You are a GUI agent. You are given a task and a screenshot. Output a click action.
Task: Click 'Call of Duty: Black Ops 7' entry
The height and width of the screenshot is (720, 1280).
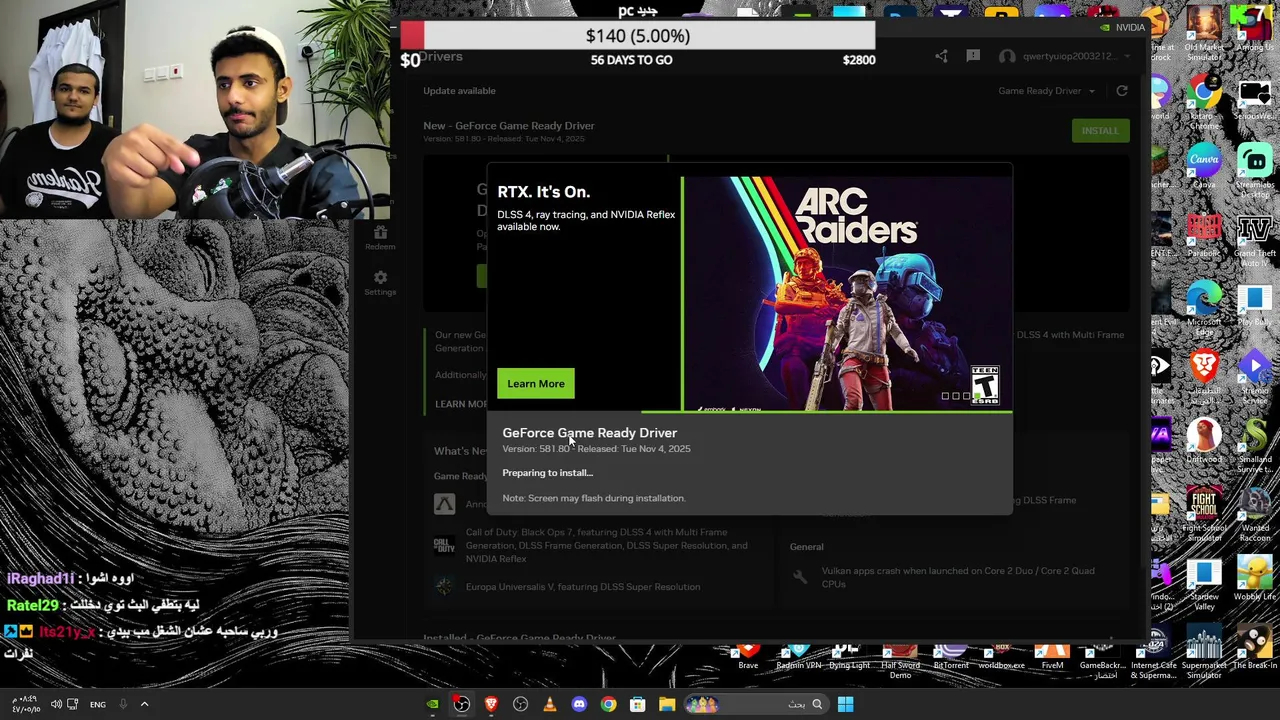(x=606, y=546)
